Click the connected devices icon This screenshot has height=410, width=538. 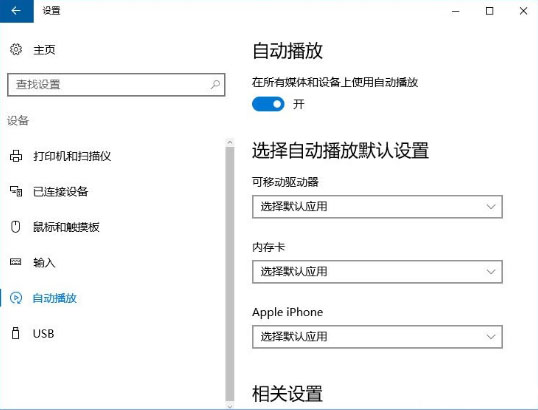pyautogui.click(x=16, y=191)
